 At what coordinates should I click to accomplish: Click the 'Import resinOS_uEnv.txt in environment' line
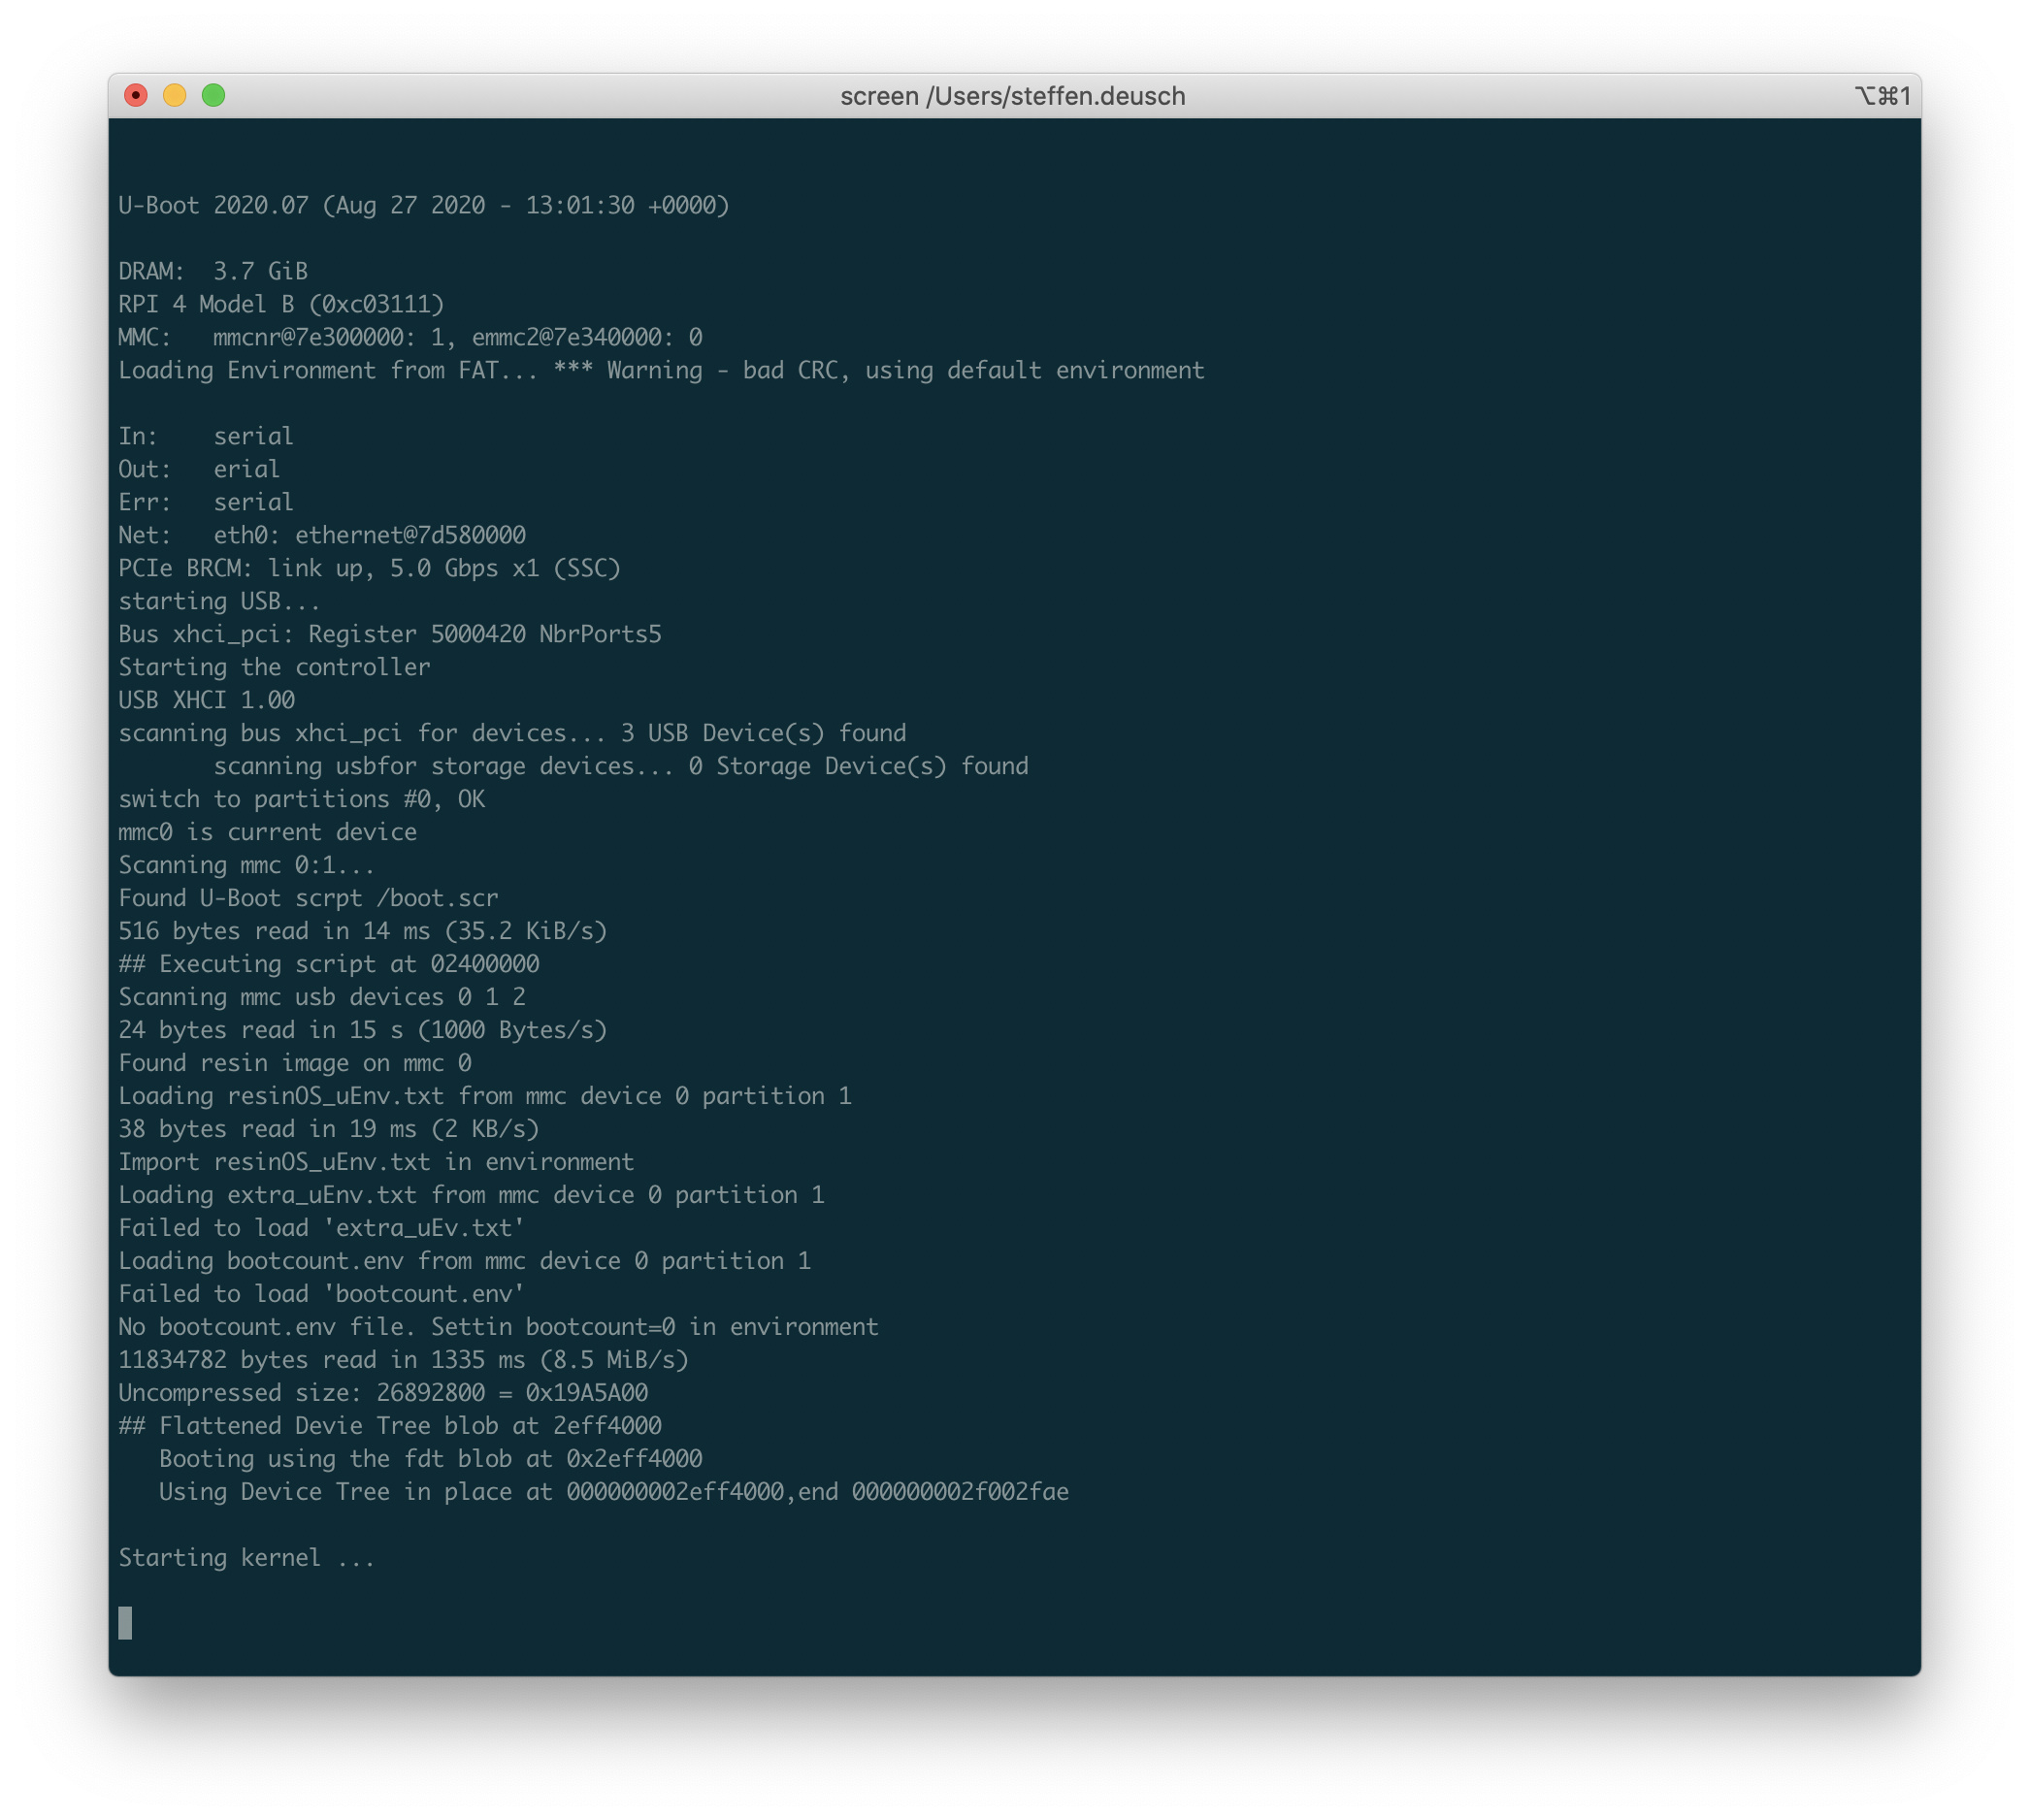376,1162
